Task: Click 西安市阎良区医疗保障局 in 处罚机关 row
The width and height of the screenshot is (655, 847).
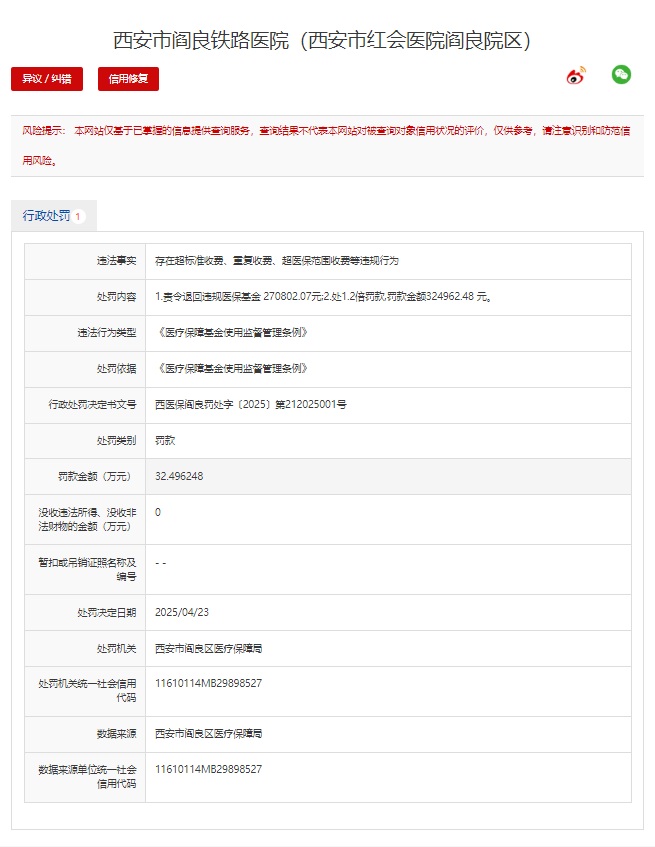Action: pos(208,649)
